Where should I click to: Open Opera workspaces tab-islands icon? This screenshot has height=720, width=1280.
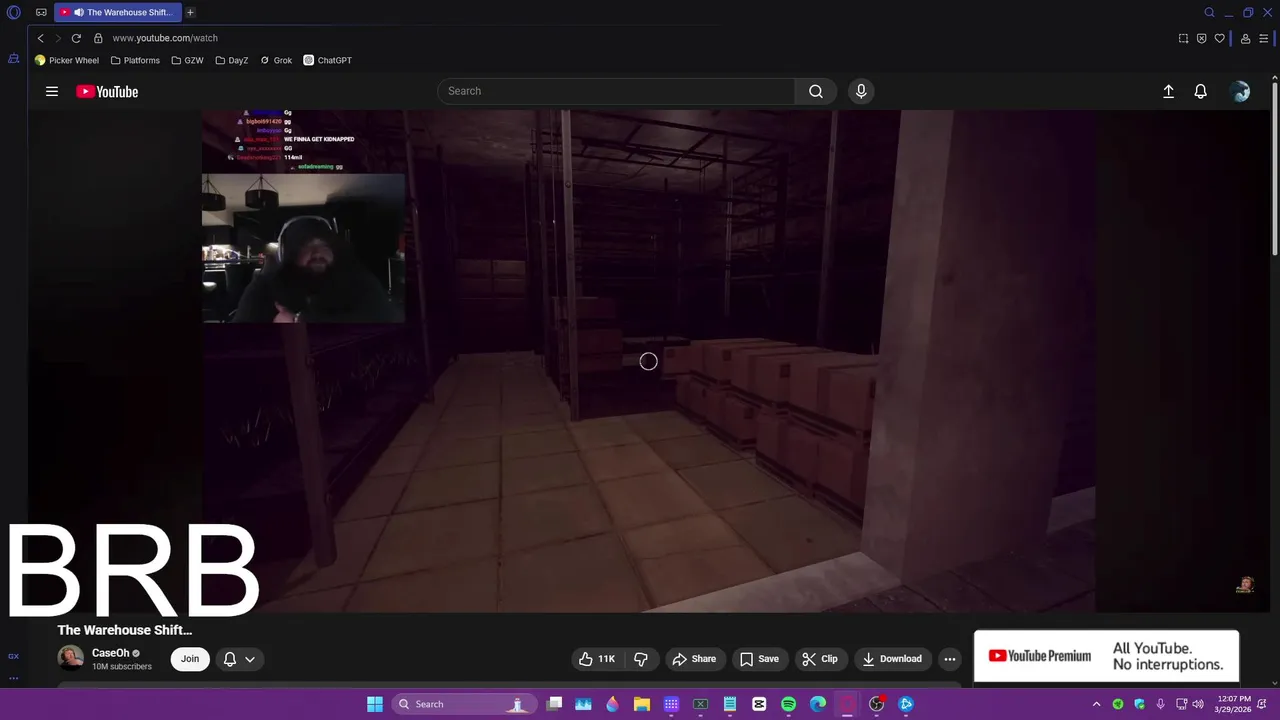pyautogui.click(x=41, y=13)
